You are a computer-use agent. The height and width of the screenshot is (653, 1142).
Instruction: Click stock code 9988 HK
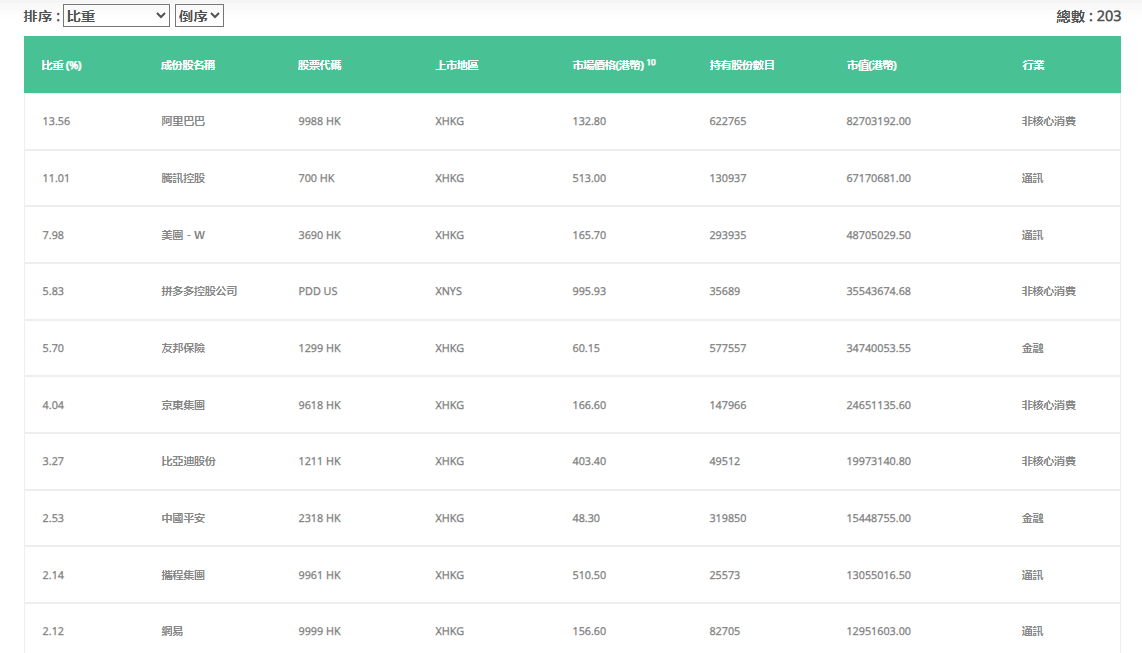click(320, 122)
